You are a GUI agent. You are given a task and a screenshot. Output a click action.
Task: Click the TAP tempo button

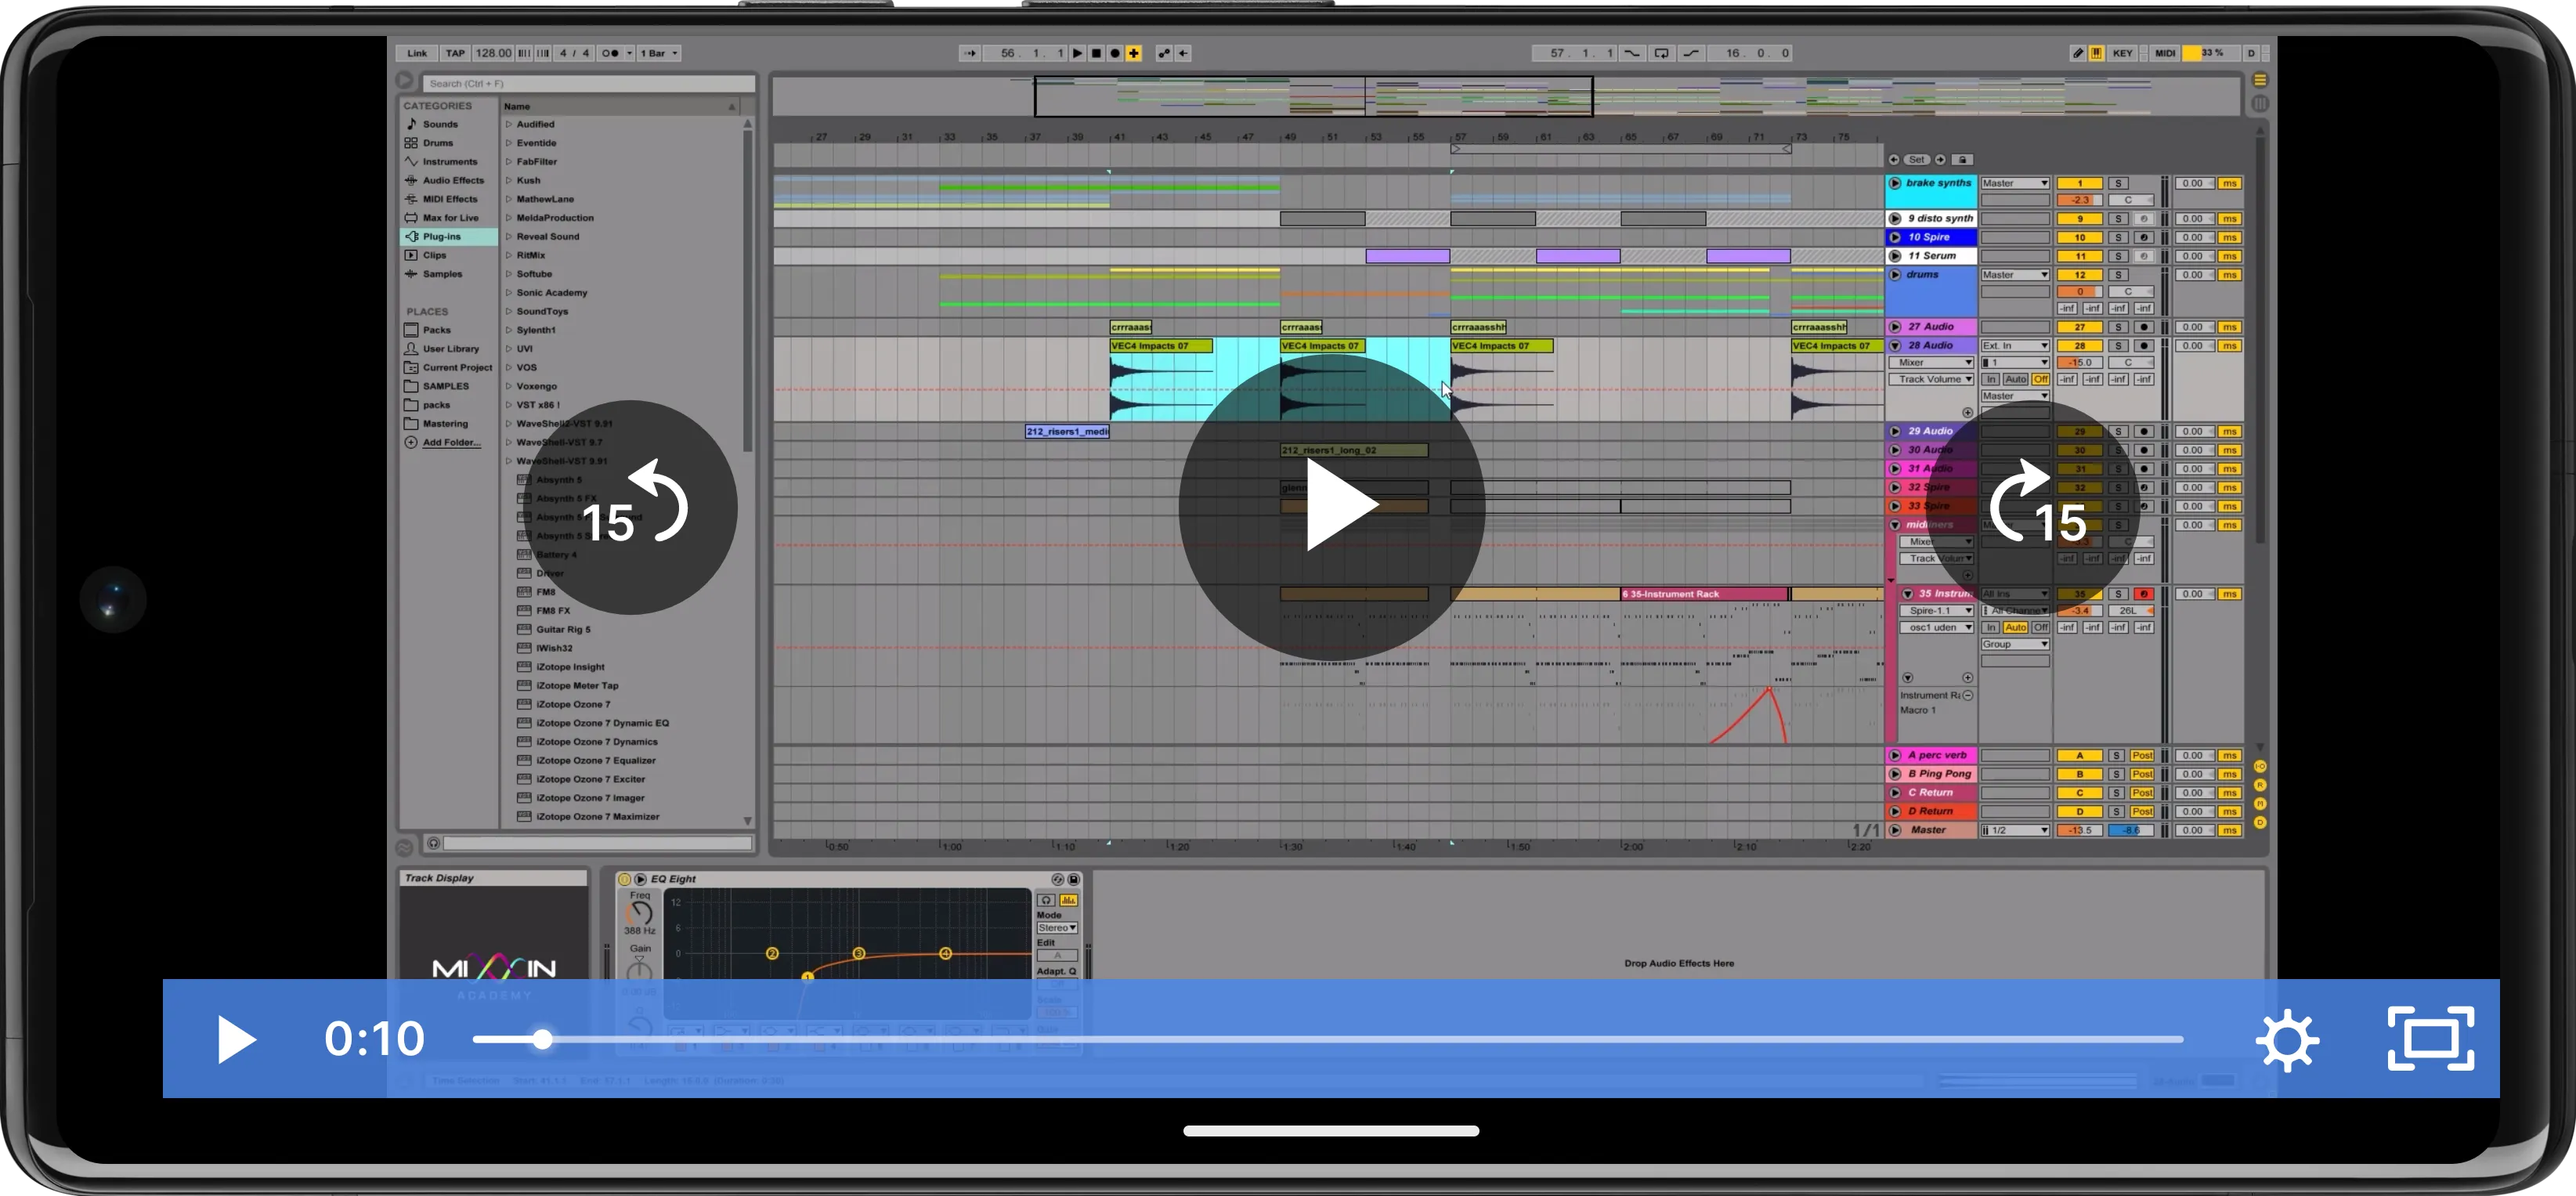[x=455, y=53]
